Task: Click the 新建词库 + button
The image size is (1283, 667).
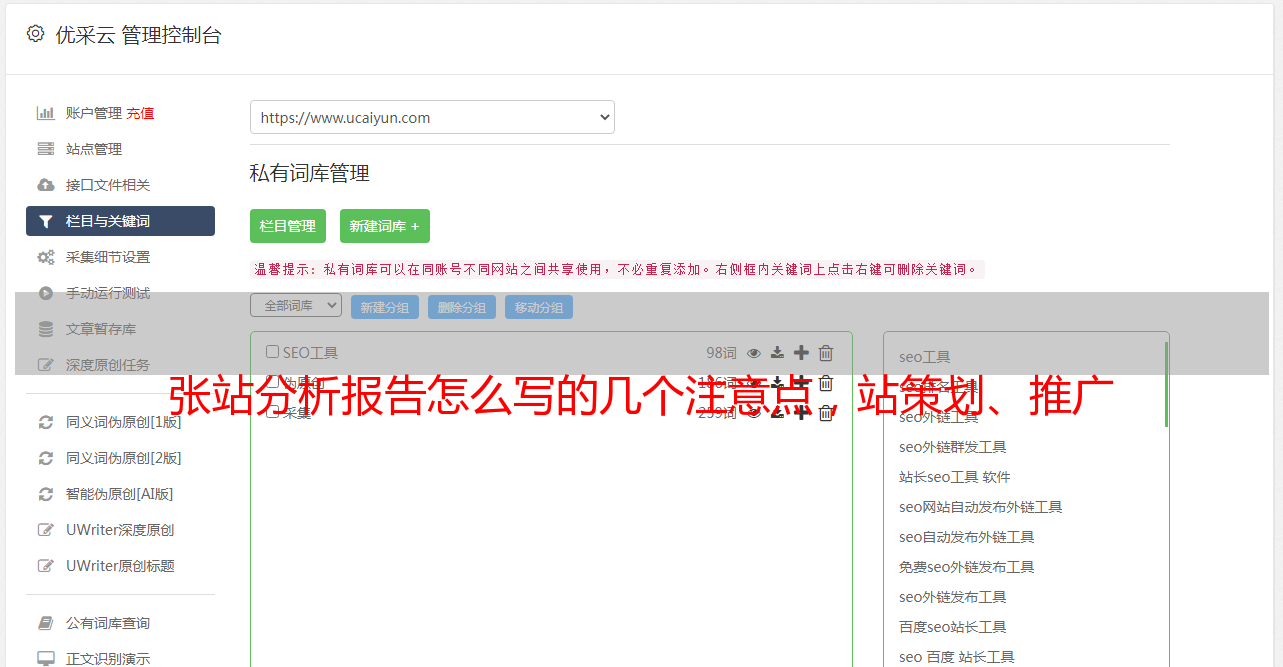Action: tap(385, 226)
